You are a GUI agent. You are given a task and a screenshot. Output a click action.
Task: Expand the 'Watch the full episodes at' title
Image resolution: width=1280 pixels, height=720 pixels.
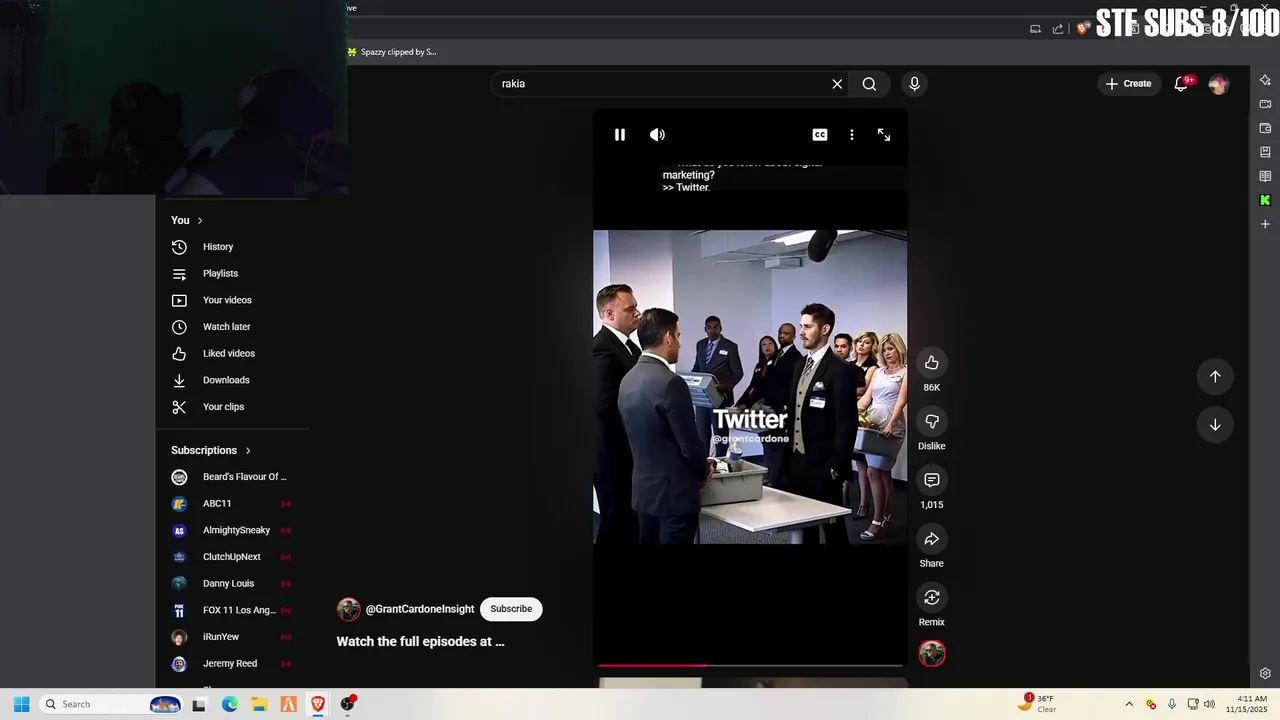(420, 642)
